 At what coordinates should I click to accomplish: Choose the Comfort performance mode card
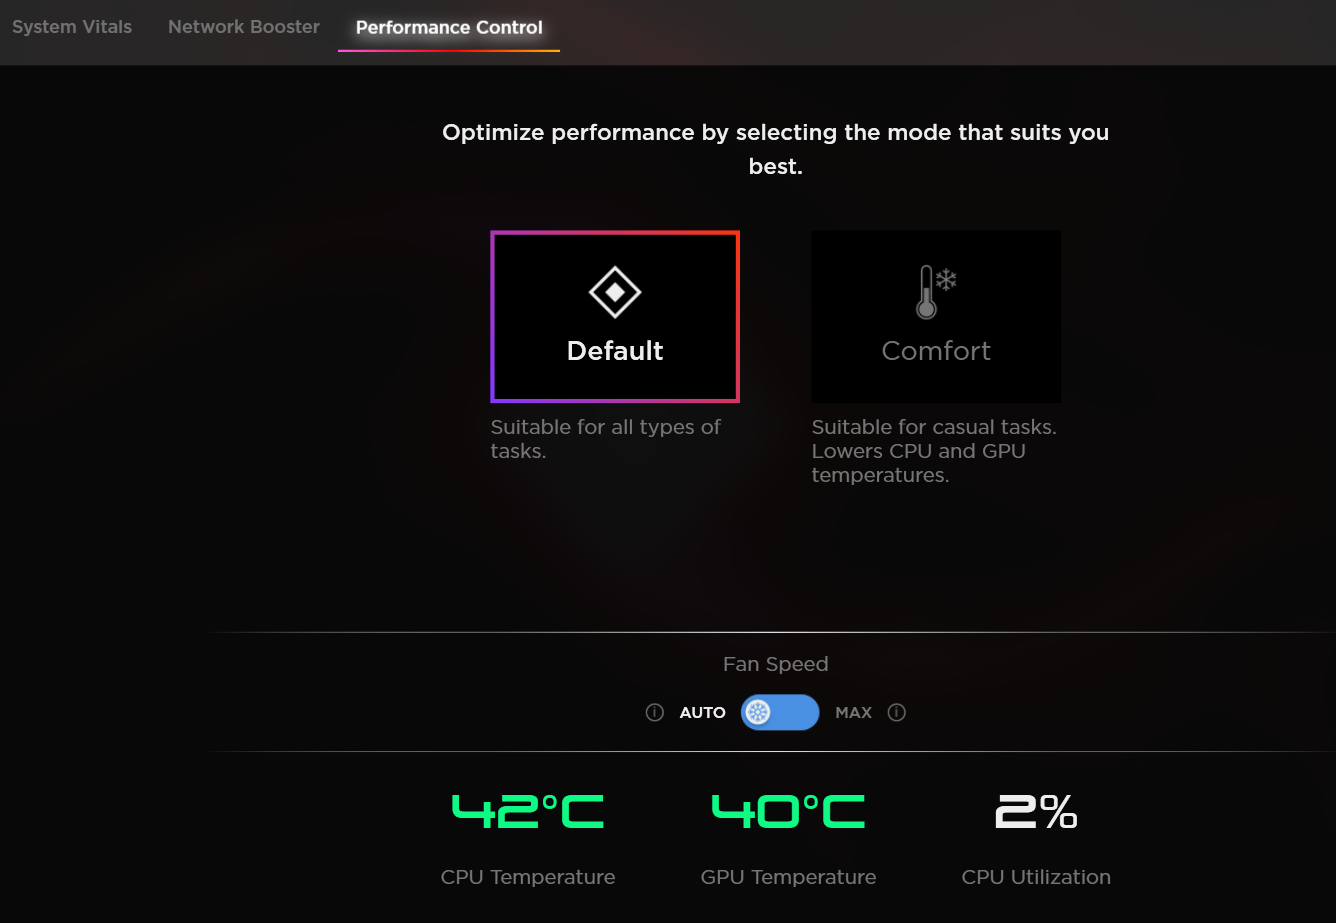(x=936, y=317)
